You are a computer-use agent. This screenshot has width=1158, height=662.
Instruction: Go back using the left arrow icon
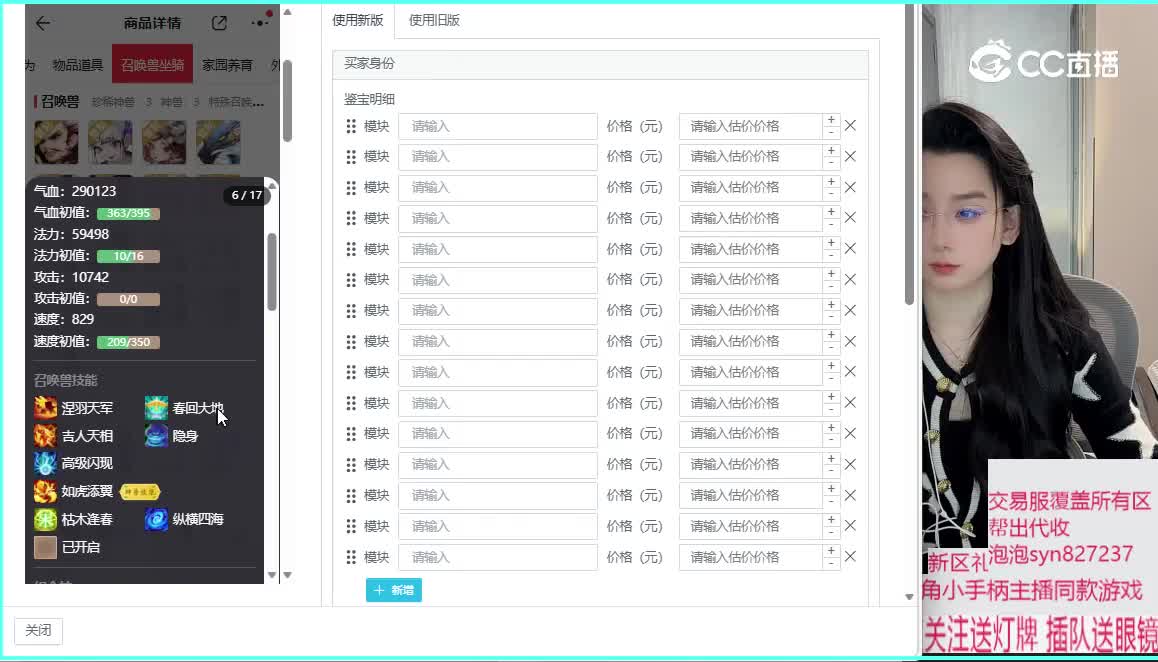tap(43, 23)
